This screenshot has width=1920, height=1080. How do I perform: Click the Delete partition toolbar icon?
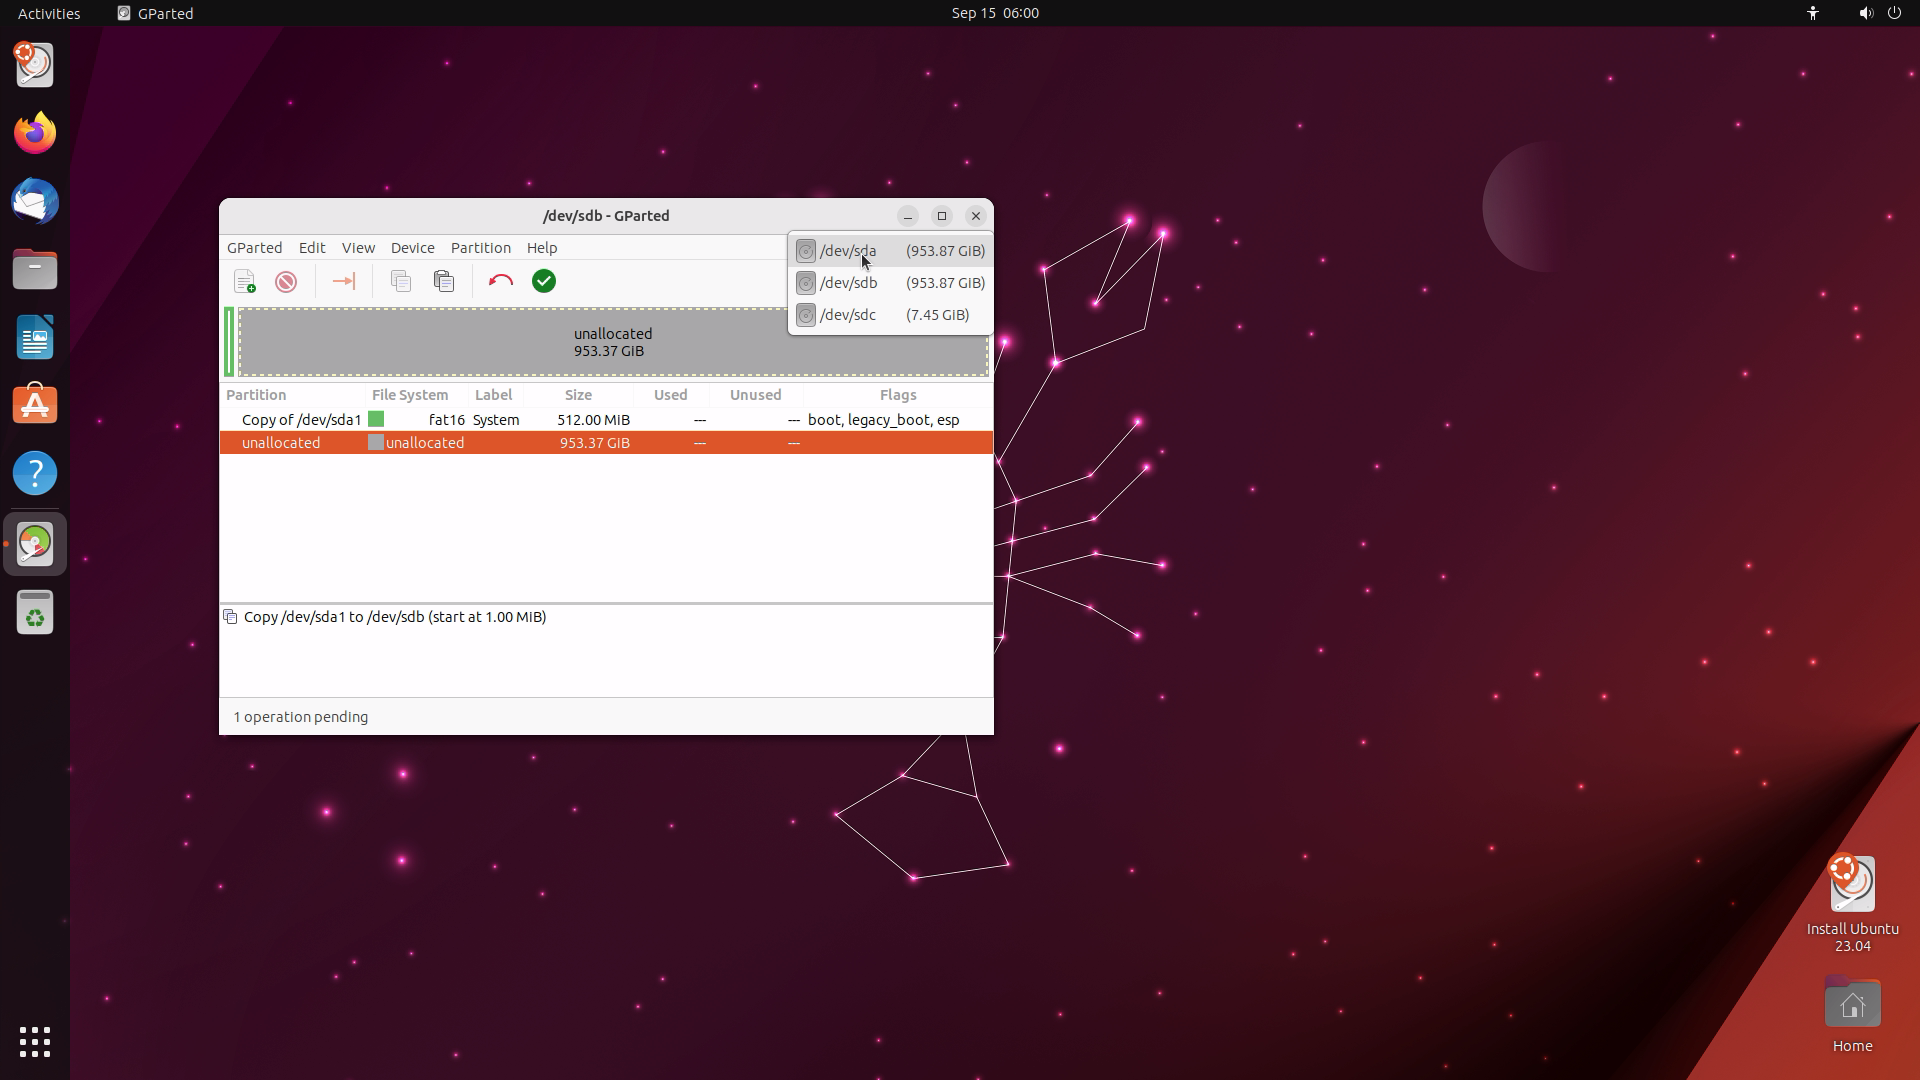coord(286,282)
